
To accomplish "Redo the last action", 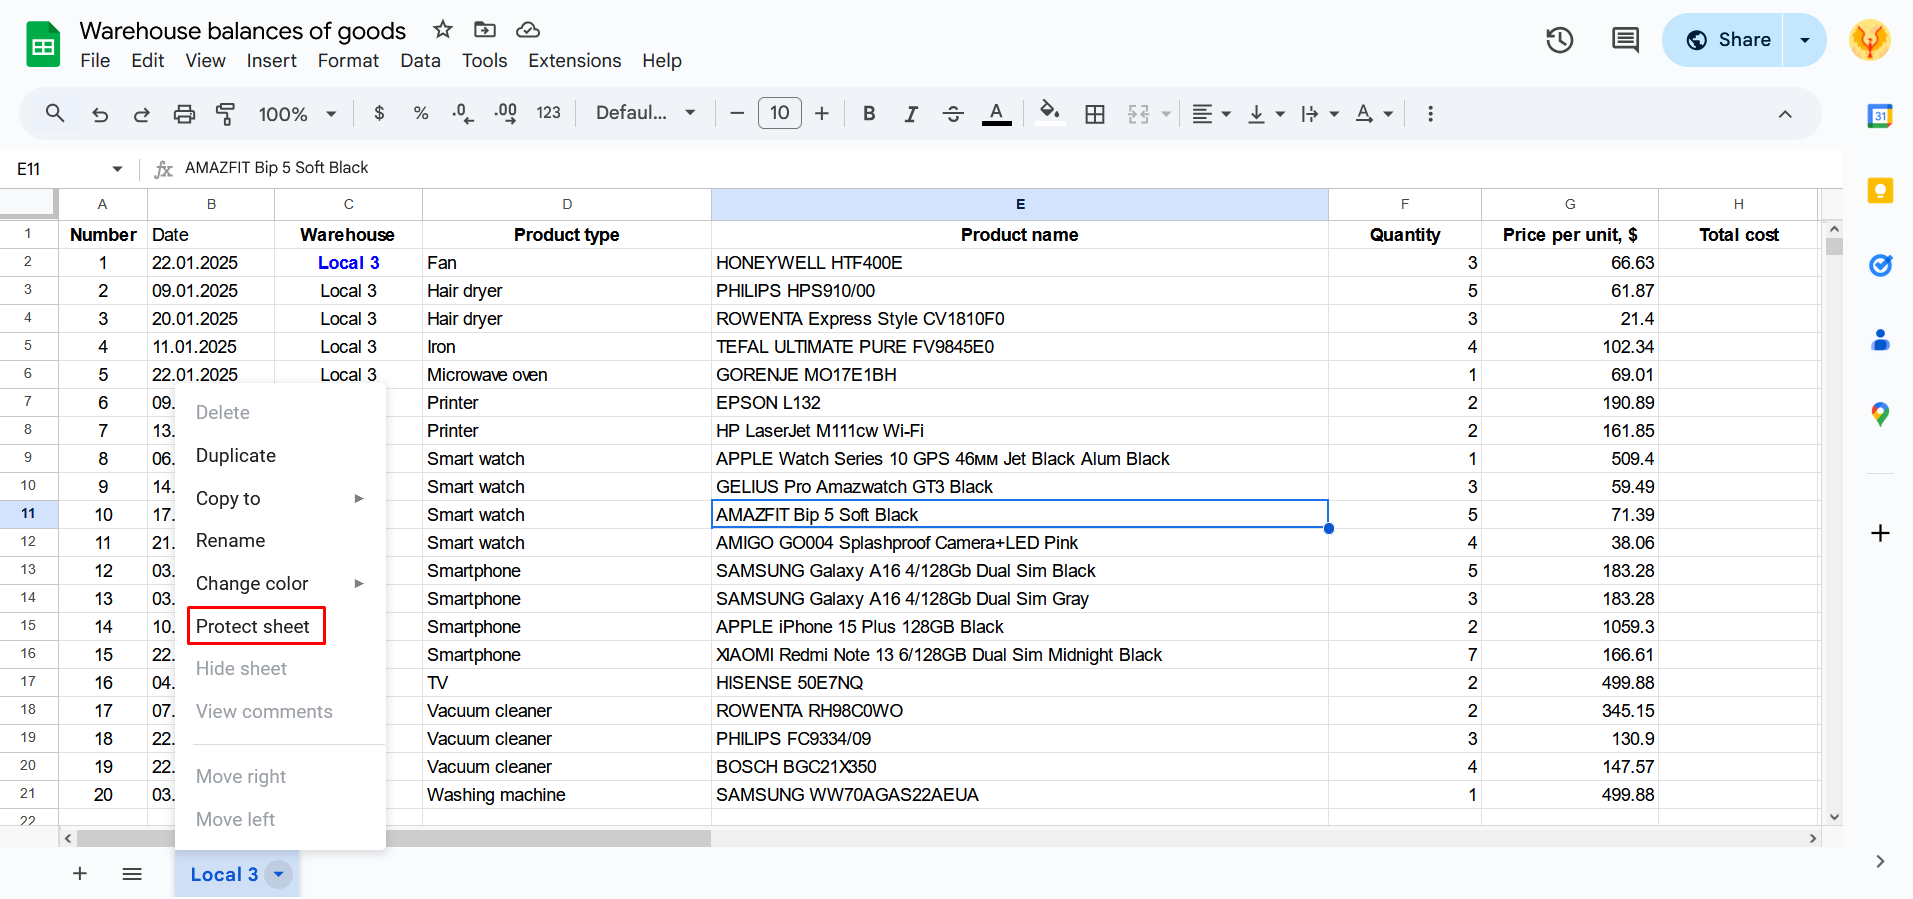I will point(142,114).
